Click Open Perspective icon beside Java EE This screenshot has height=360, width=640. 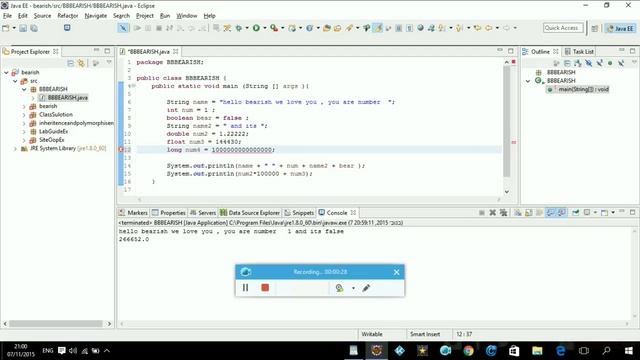click(595, 28)
